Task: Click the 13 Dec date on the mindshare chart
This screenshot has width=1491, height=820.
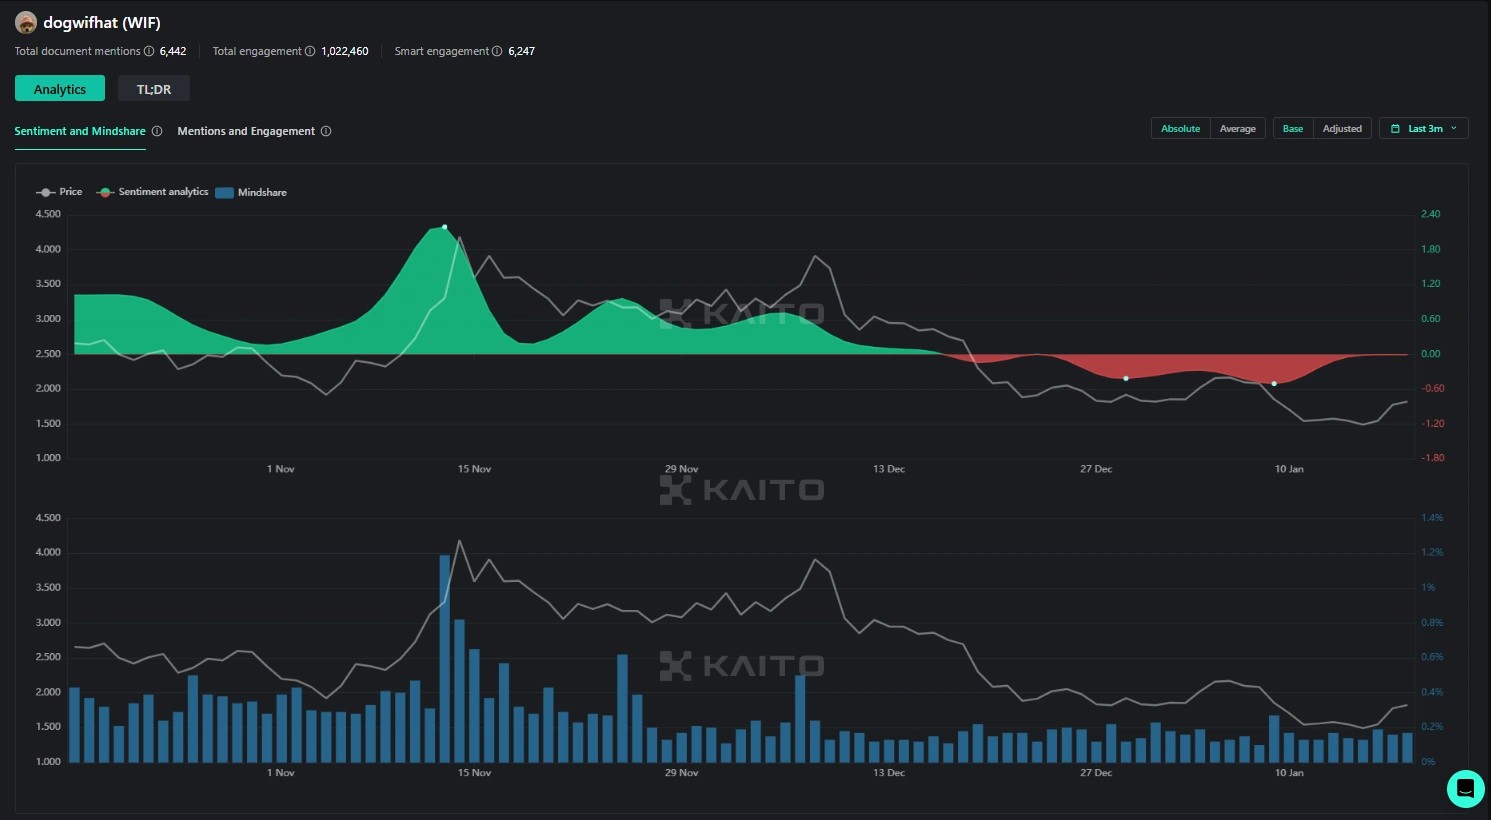Action: (889, 773)
